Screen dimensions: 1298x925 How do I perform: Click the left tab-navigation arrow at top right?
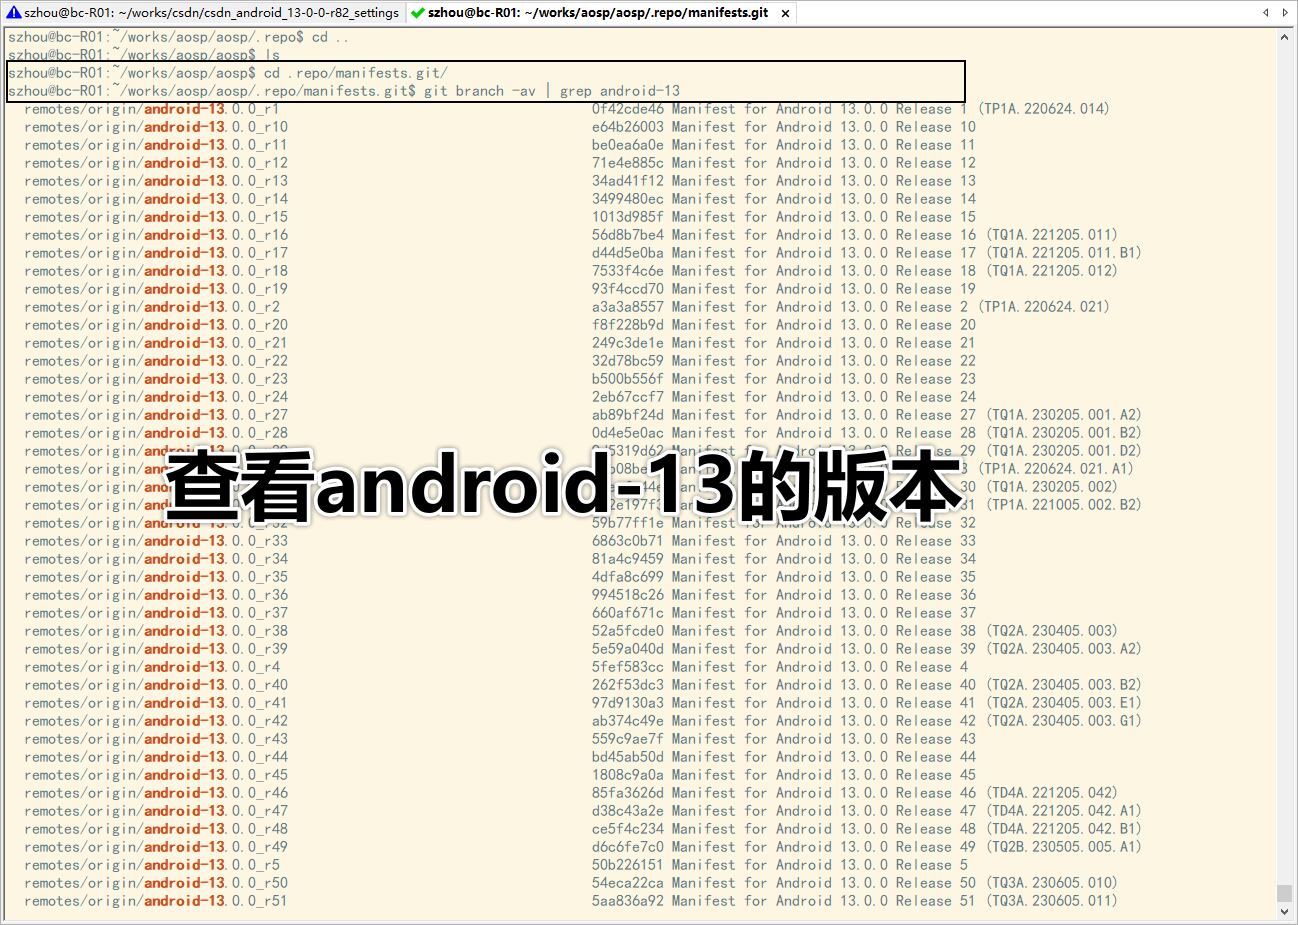1264,13
